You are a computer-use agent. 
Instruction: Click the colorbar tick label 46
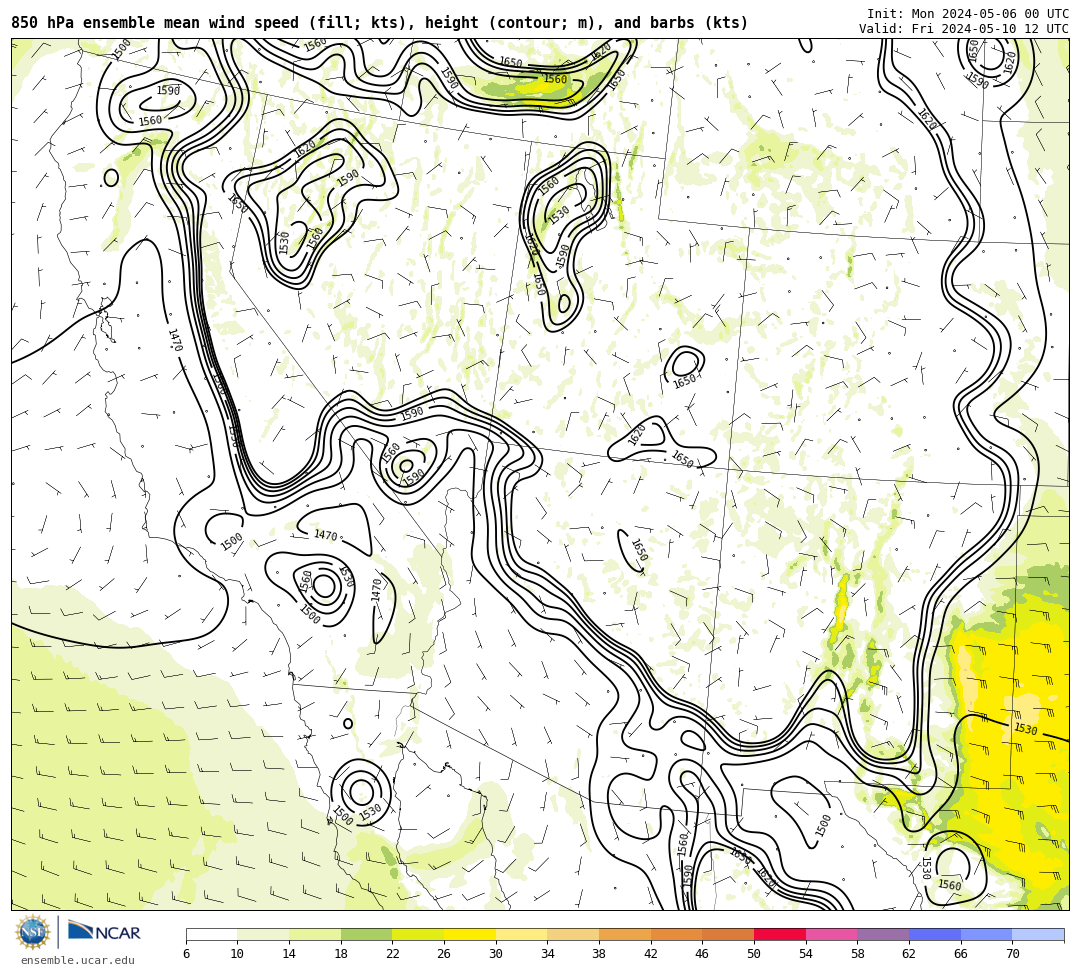(x=703, y=954)
